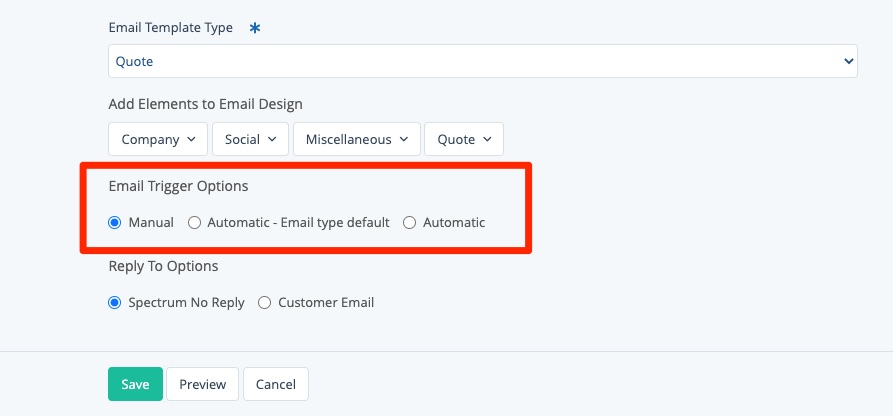Click the Preview button
The image size is (893, 416).
[202, 384]
